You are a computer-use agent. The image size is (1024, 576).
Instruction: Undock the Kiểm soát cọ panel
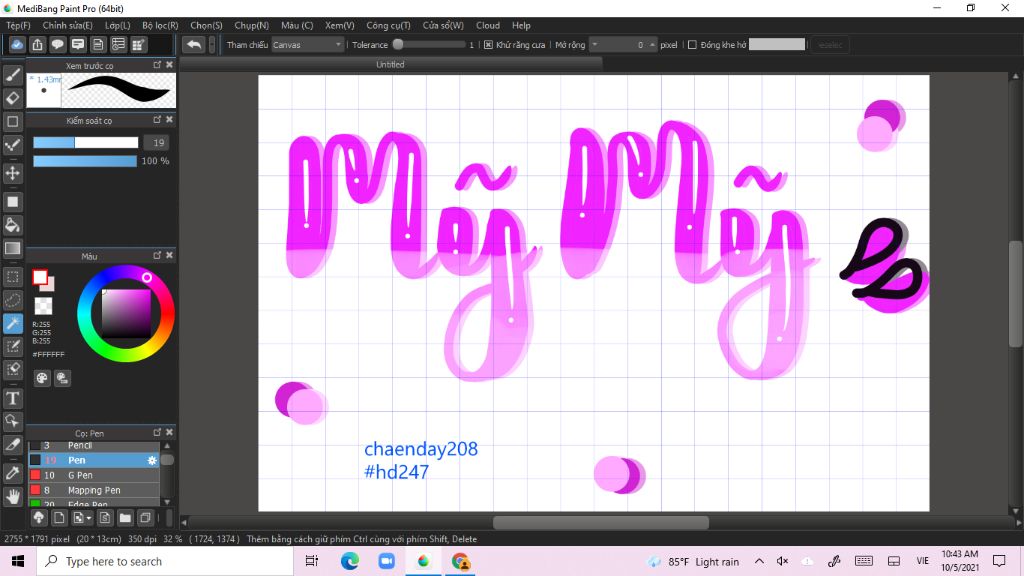pyautogui.click(x=157, y=120)
